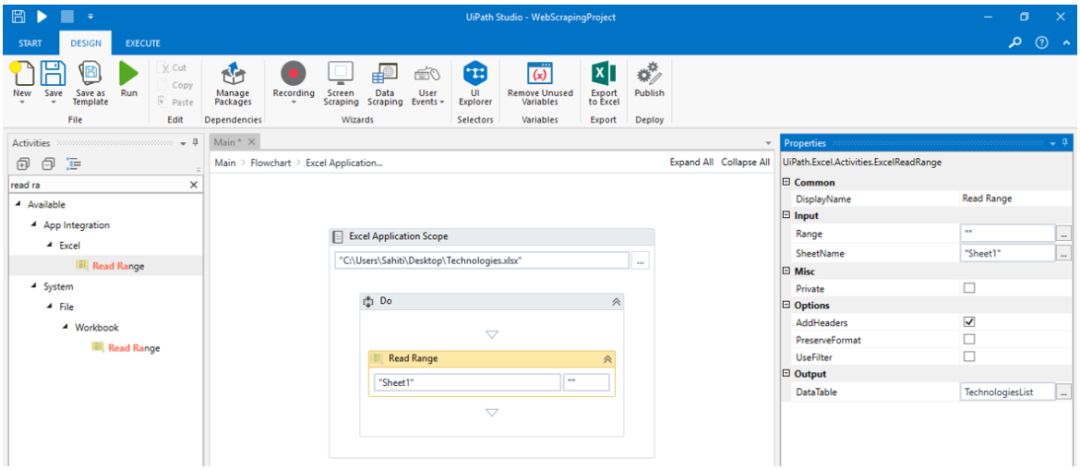Collapse the Do sequence
This screenshot has width=1080, height=470.
pos(616,302)
